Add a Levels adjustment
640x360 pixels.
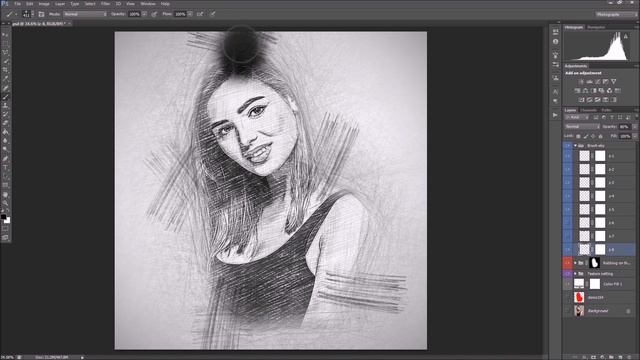click(x=589, y=82)
